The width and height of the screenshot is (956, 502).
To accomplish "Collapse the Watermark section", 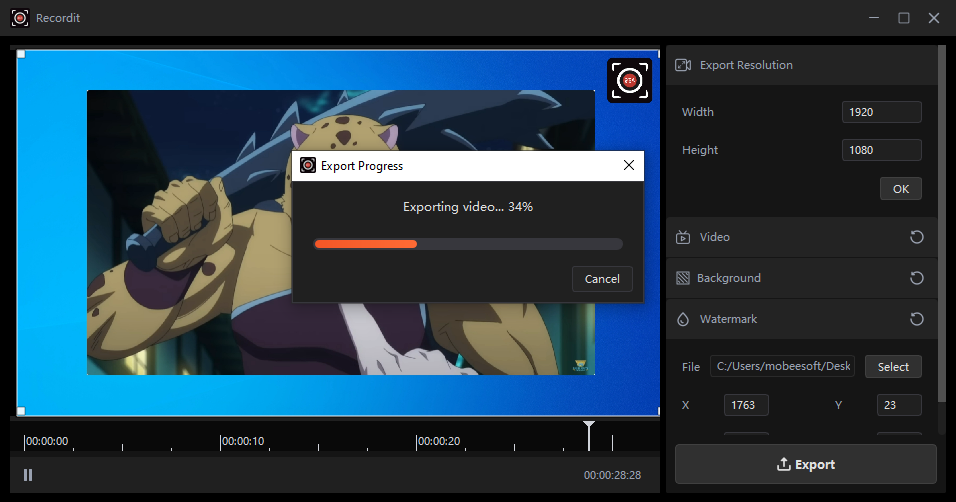I will pos(728,319).
